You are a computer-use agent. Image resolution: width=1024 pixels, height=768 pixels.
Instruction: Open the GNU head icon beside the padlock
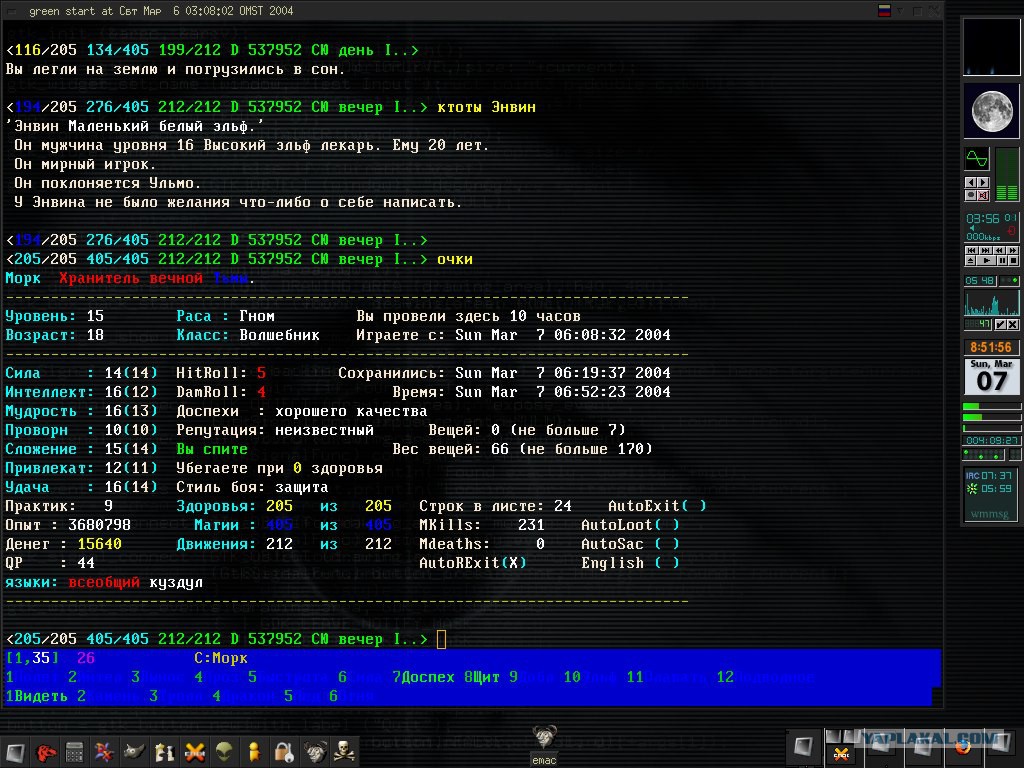tap(315, 752)
